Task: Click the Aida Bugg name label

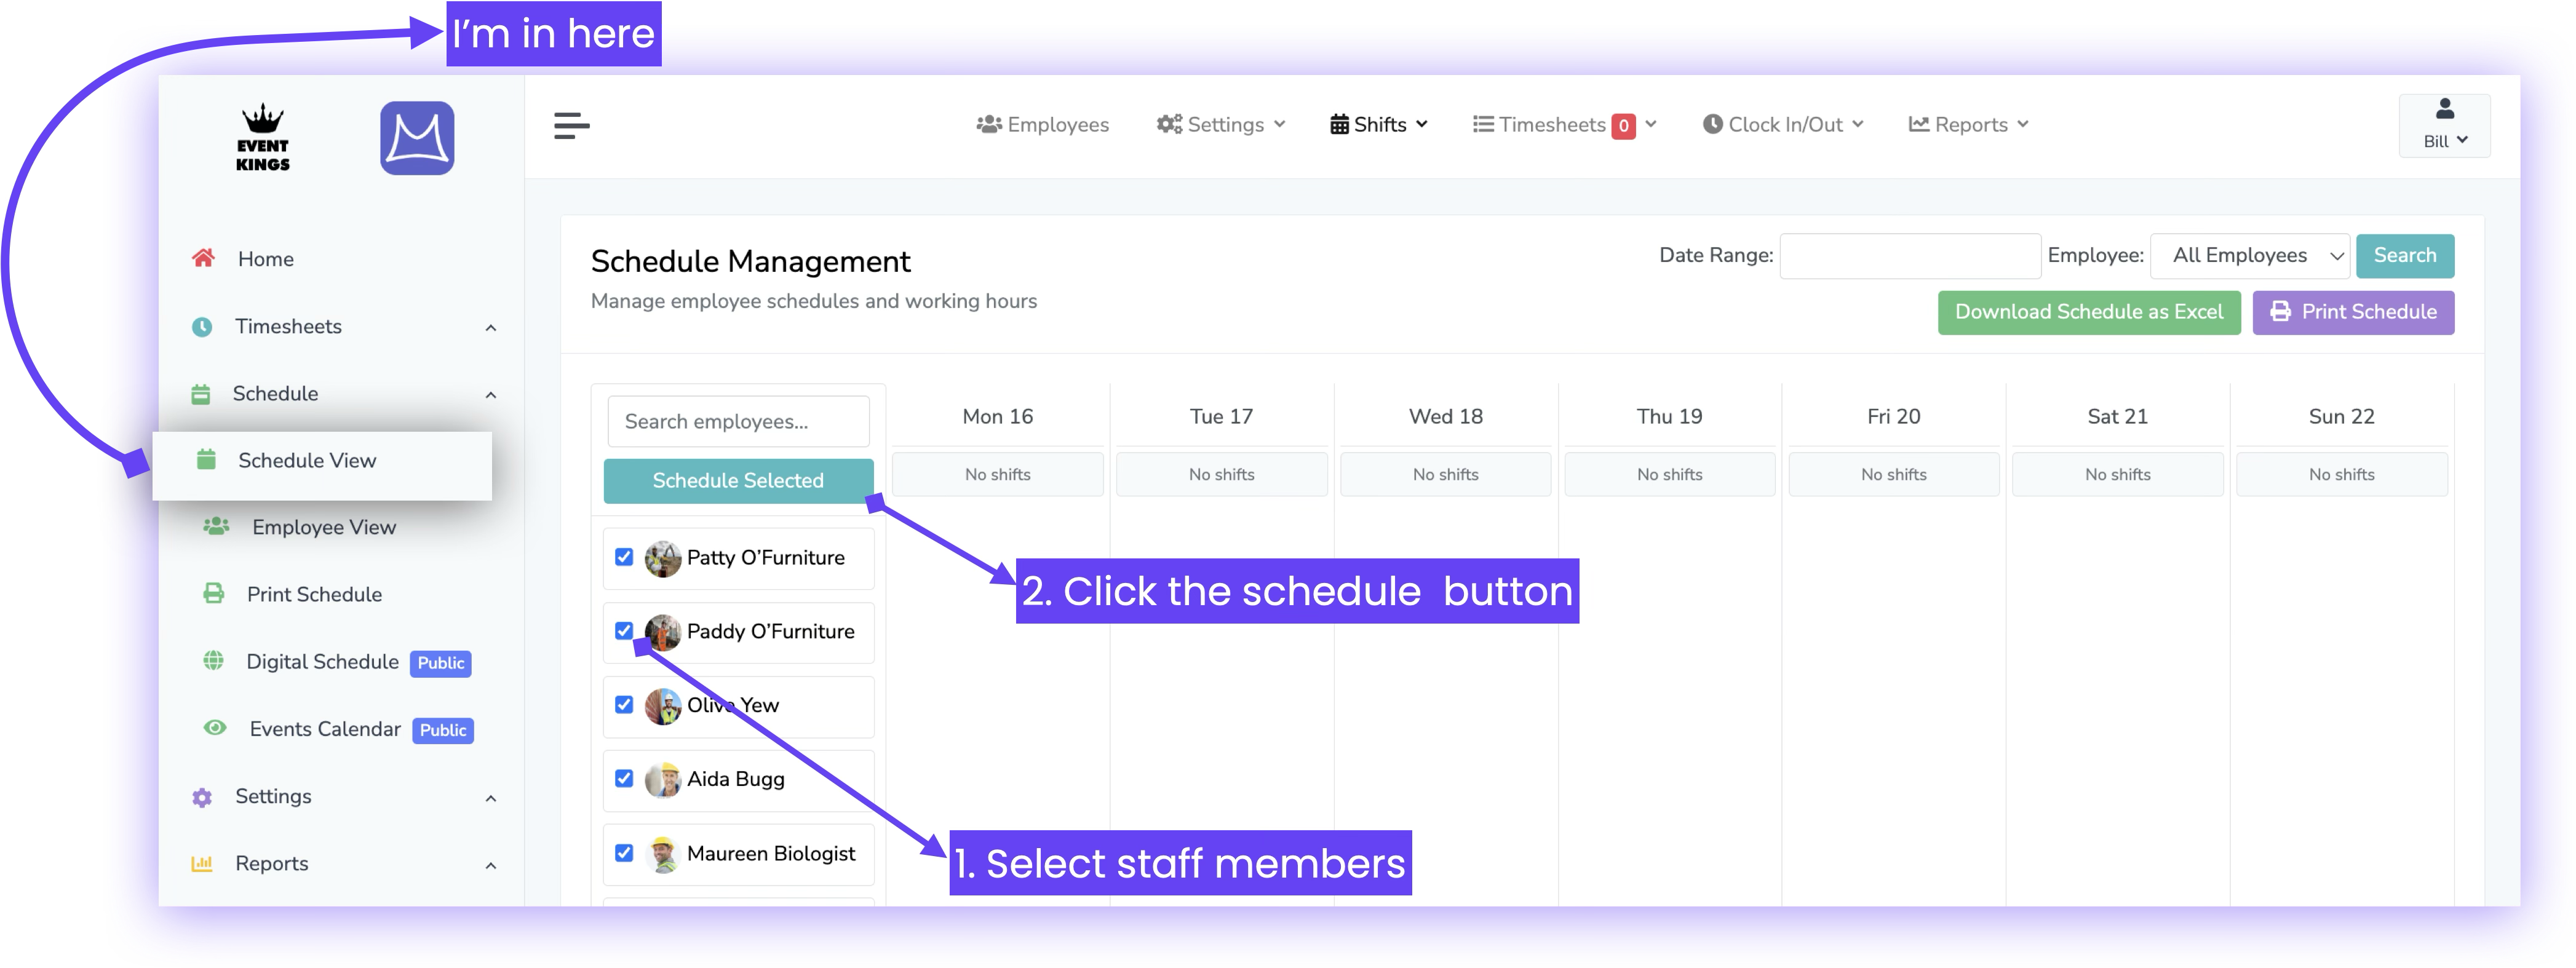Action: pos(735,779)
